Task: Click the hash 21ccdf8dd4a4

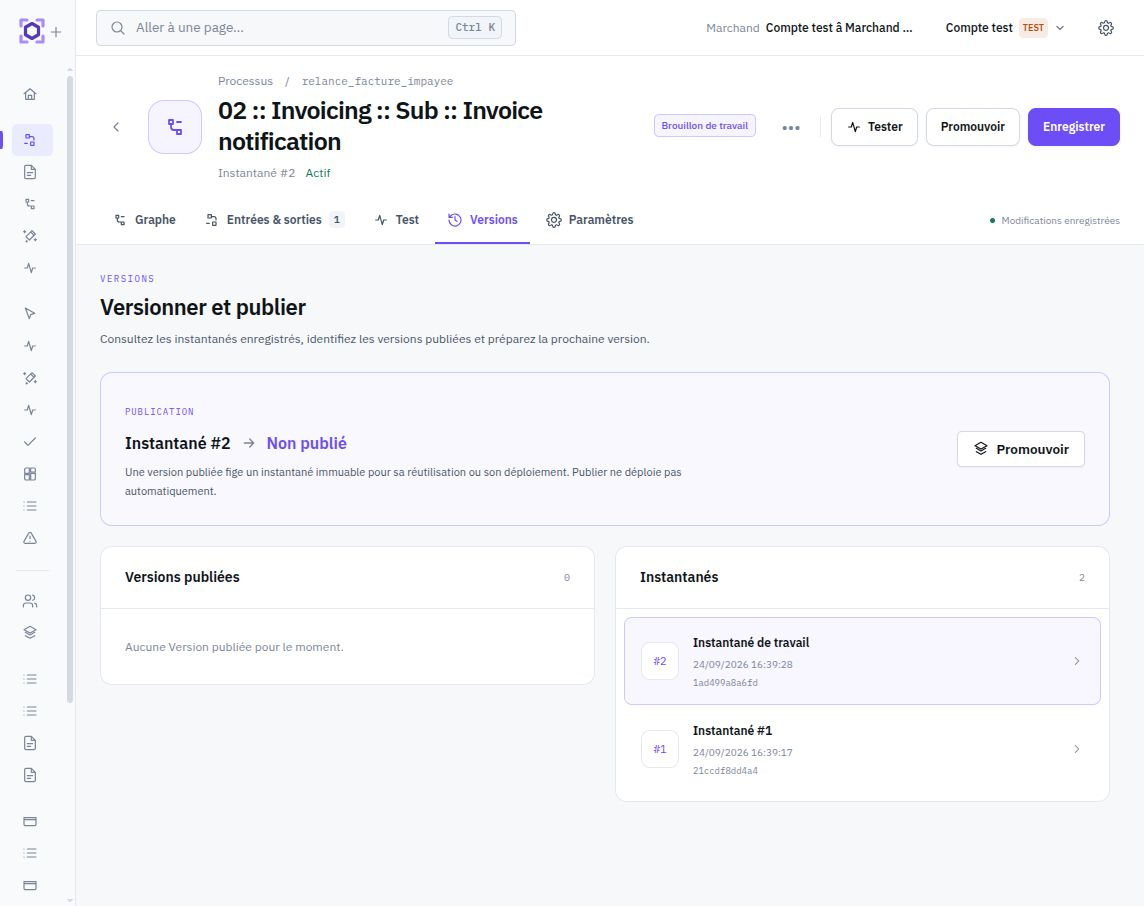Action: [725, 770]
